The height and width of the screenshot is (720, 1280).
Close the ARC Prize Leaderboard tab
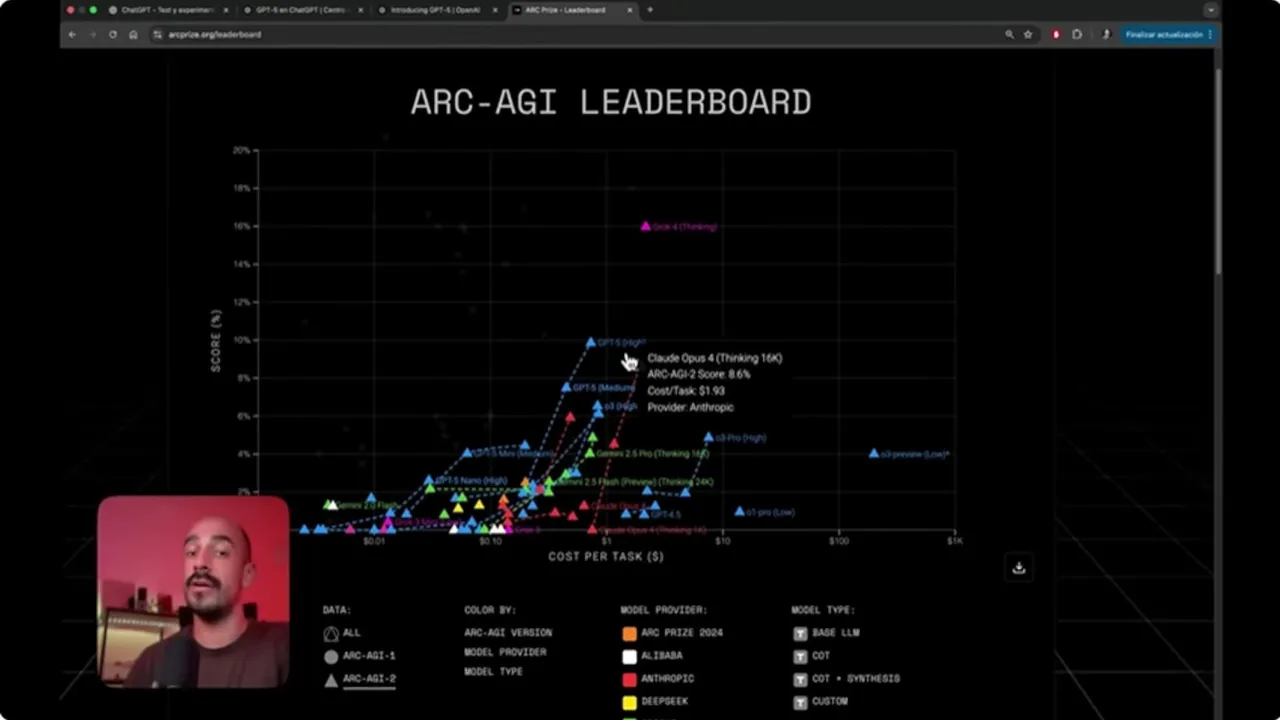(631, 10)
